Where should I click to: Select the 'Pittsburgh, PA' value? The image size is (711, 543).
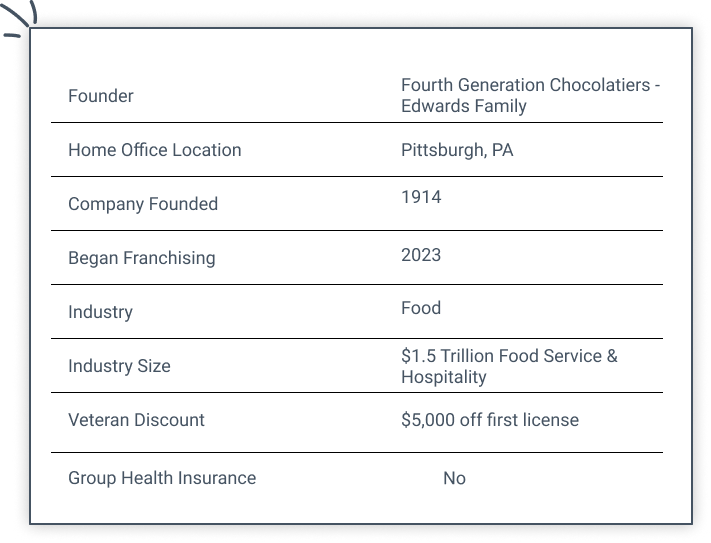point(457,150)
